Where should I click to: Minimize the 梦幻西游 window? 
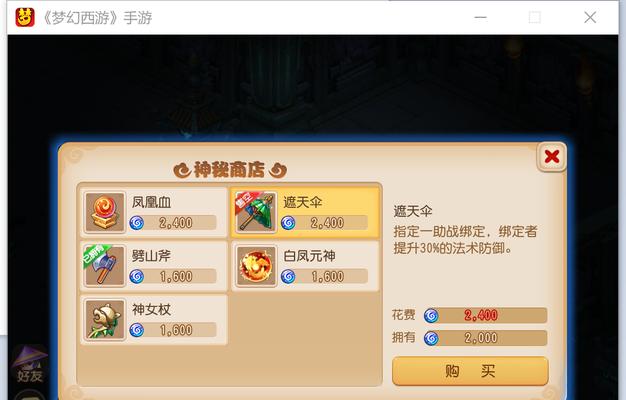click(480, 17)
